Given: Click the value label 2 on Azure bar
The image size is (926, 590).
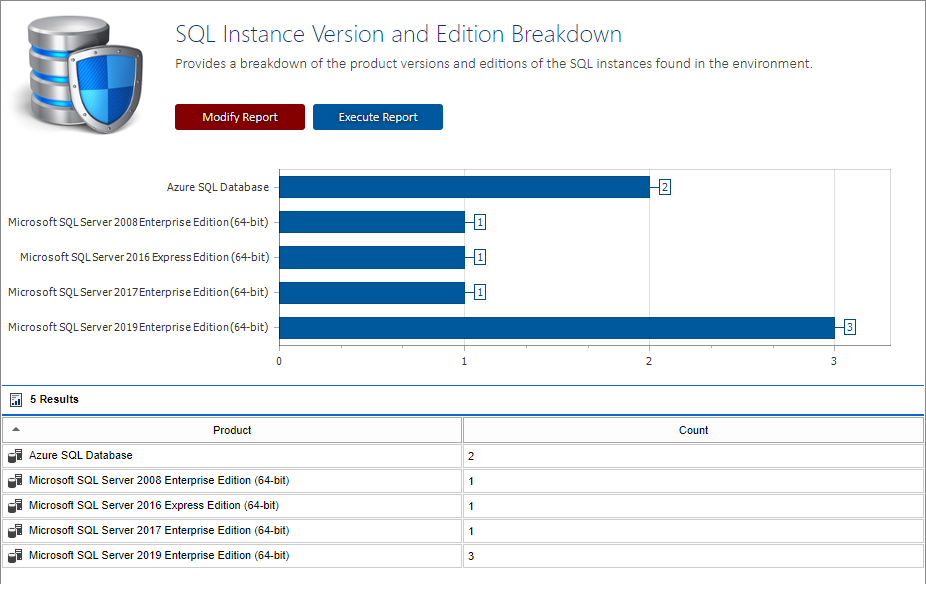Looking at the screenshot, I should 665,187.
